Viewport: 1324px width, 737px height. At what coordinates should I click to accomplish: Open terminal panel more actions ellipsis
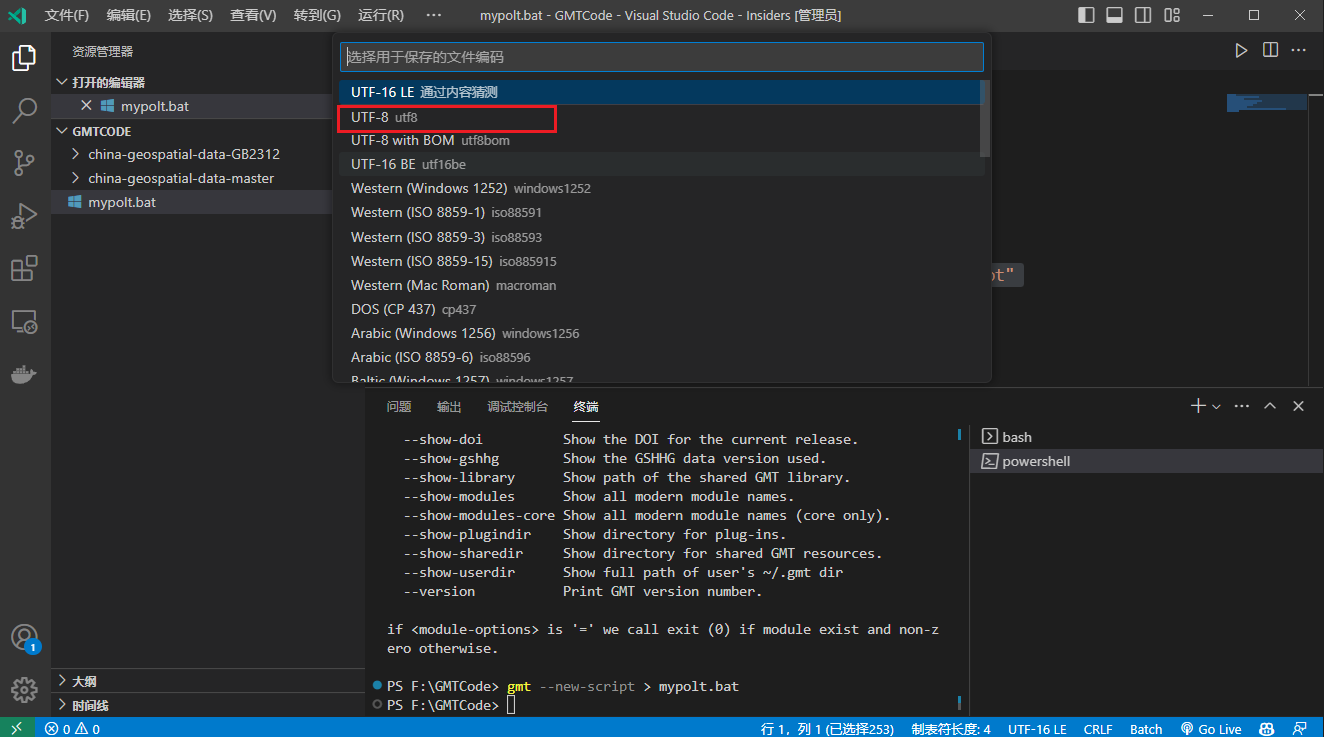1242,406
